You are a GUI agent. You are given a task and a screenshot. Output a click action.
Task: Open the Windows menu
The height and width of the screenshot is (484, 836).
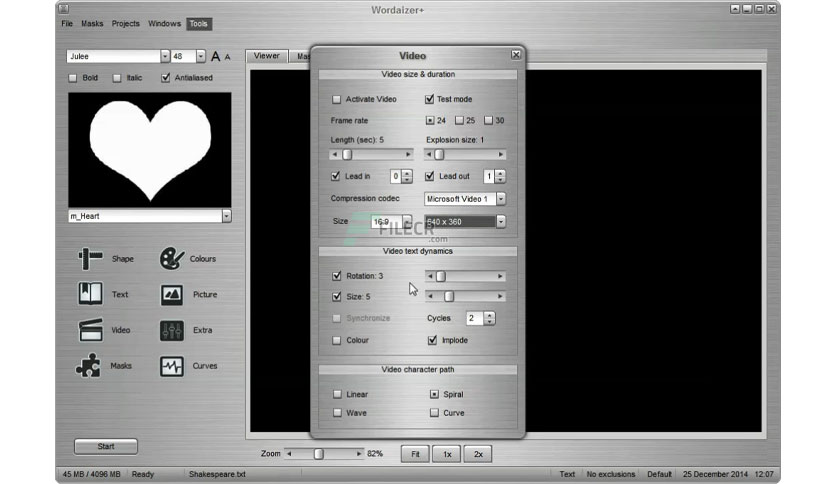click(x=164, y=23)
